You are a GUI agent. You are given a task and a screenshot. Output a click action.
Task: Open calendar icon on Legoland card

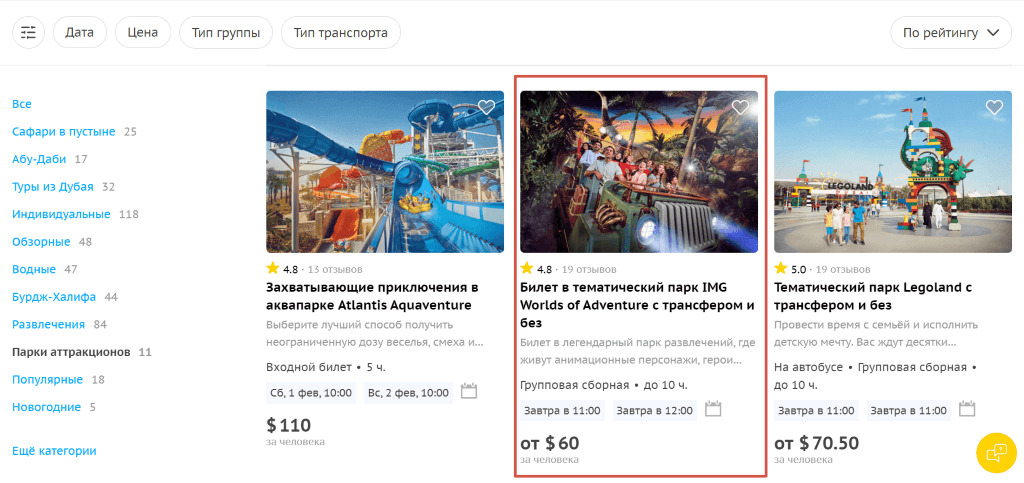(967, 410)
